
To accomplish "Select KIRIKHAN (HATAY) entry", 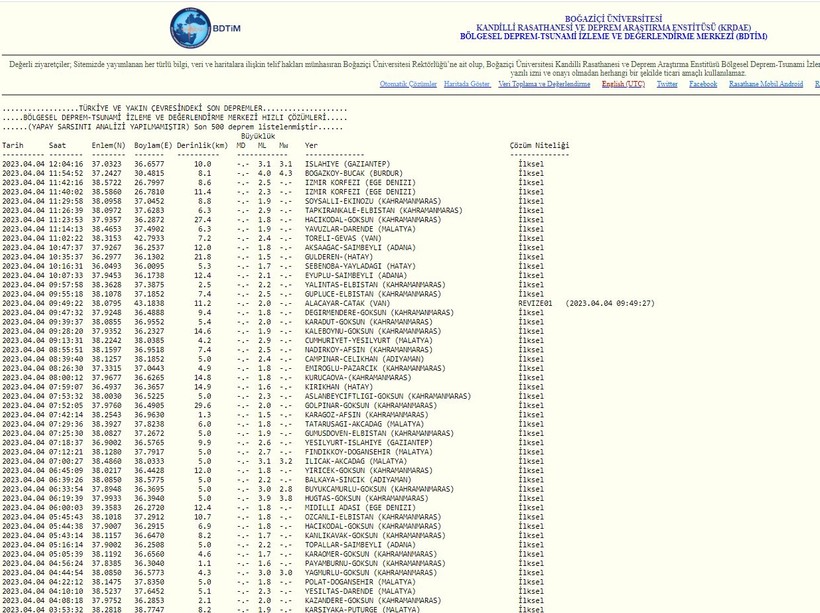I will click(338, 387).
